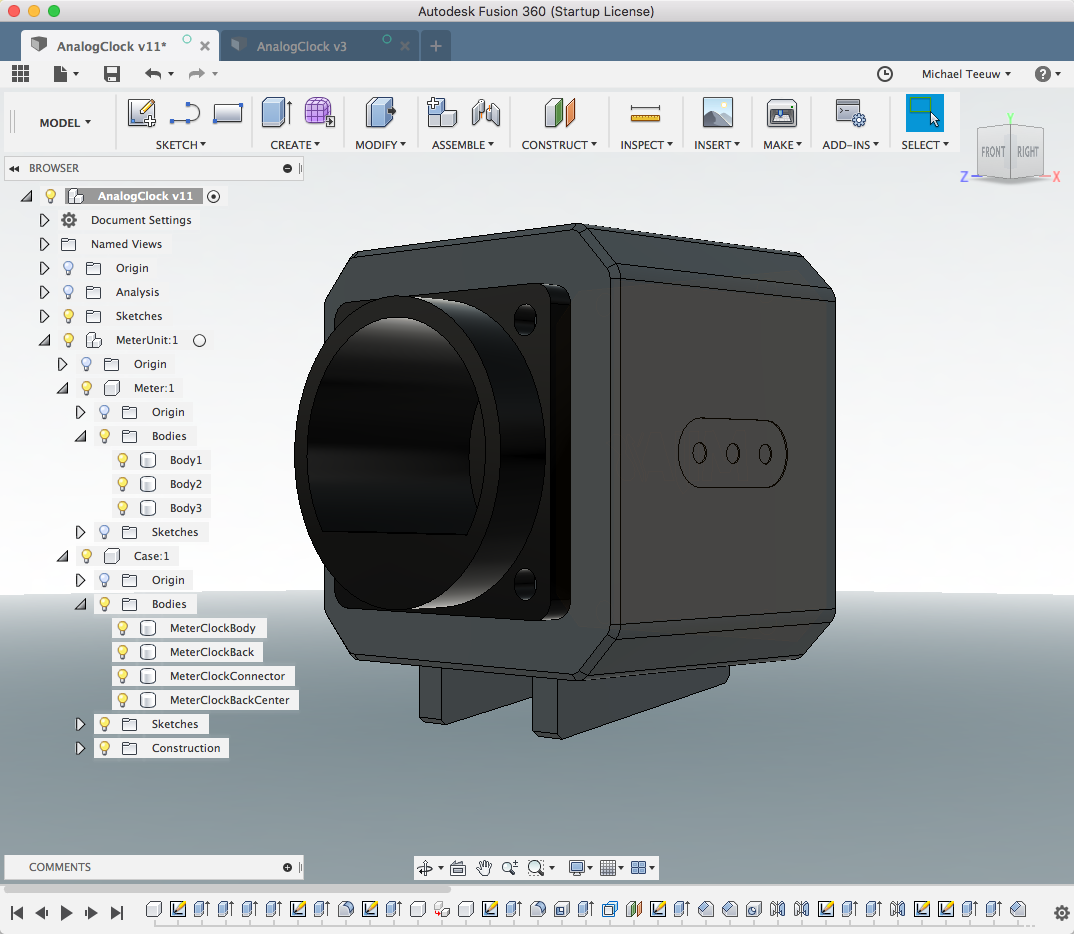Open the 3D Print Make icon

coord(781,114)
